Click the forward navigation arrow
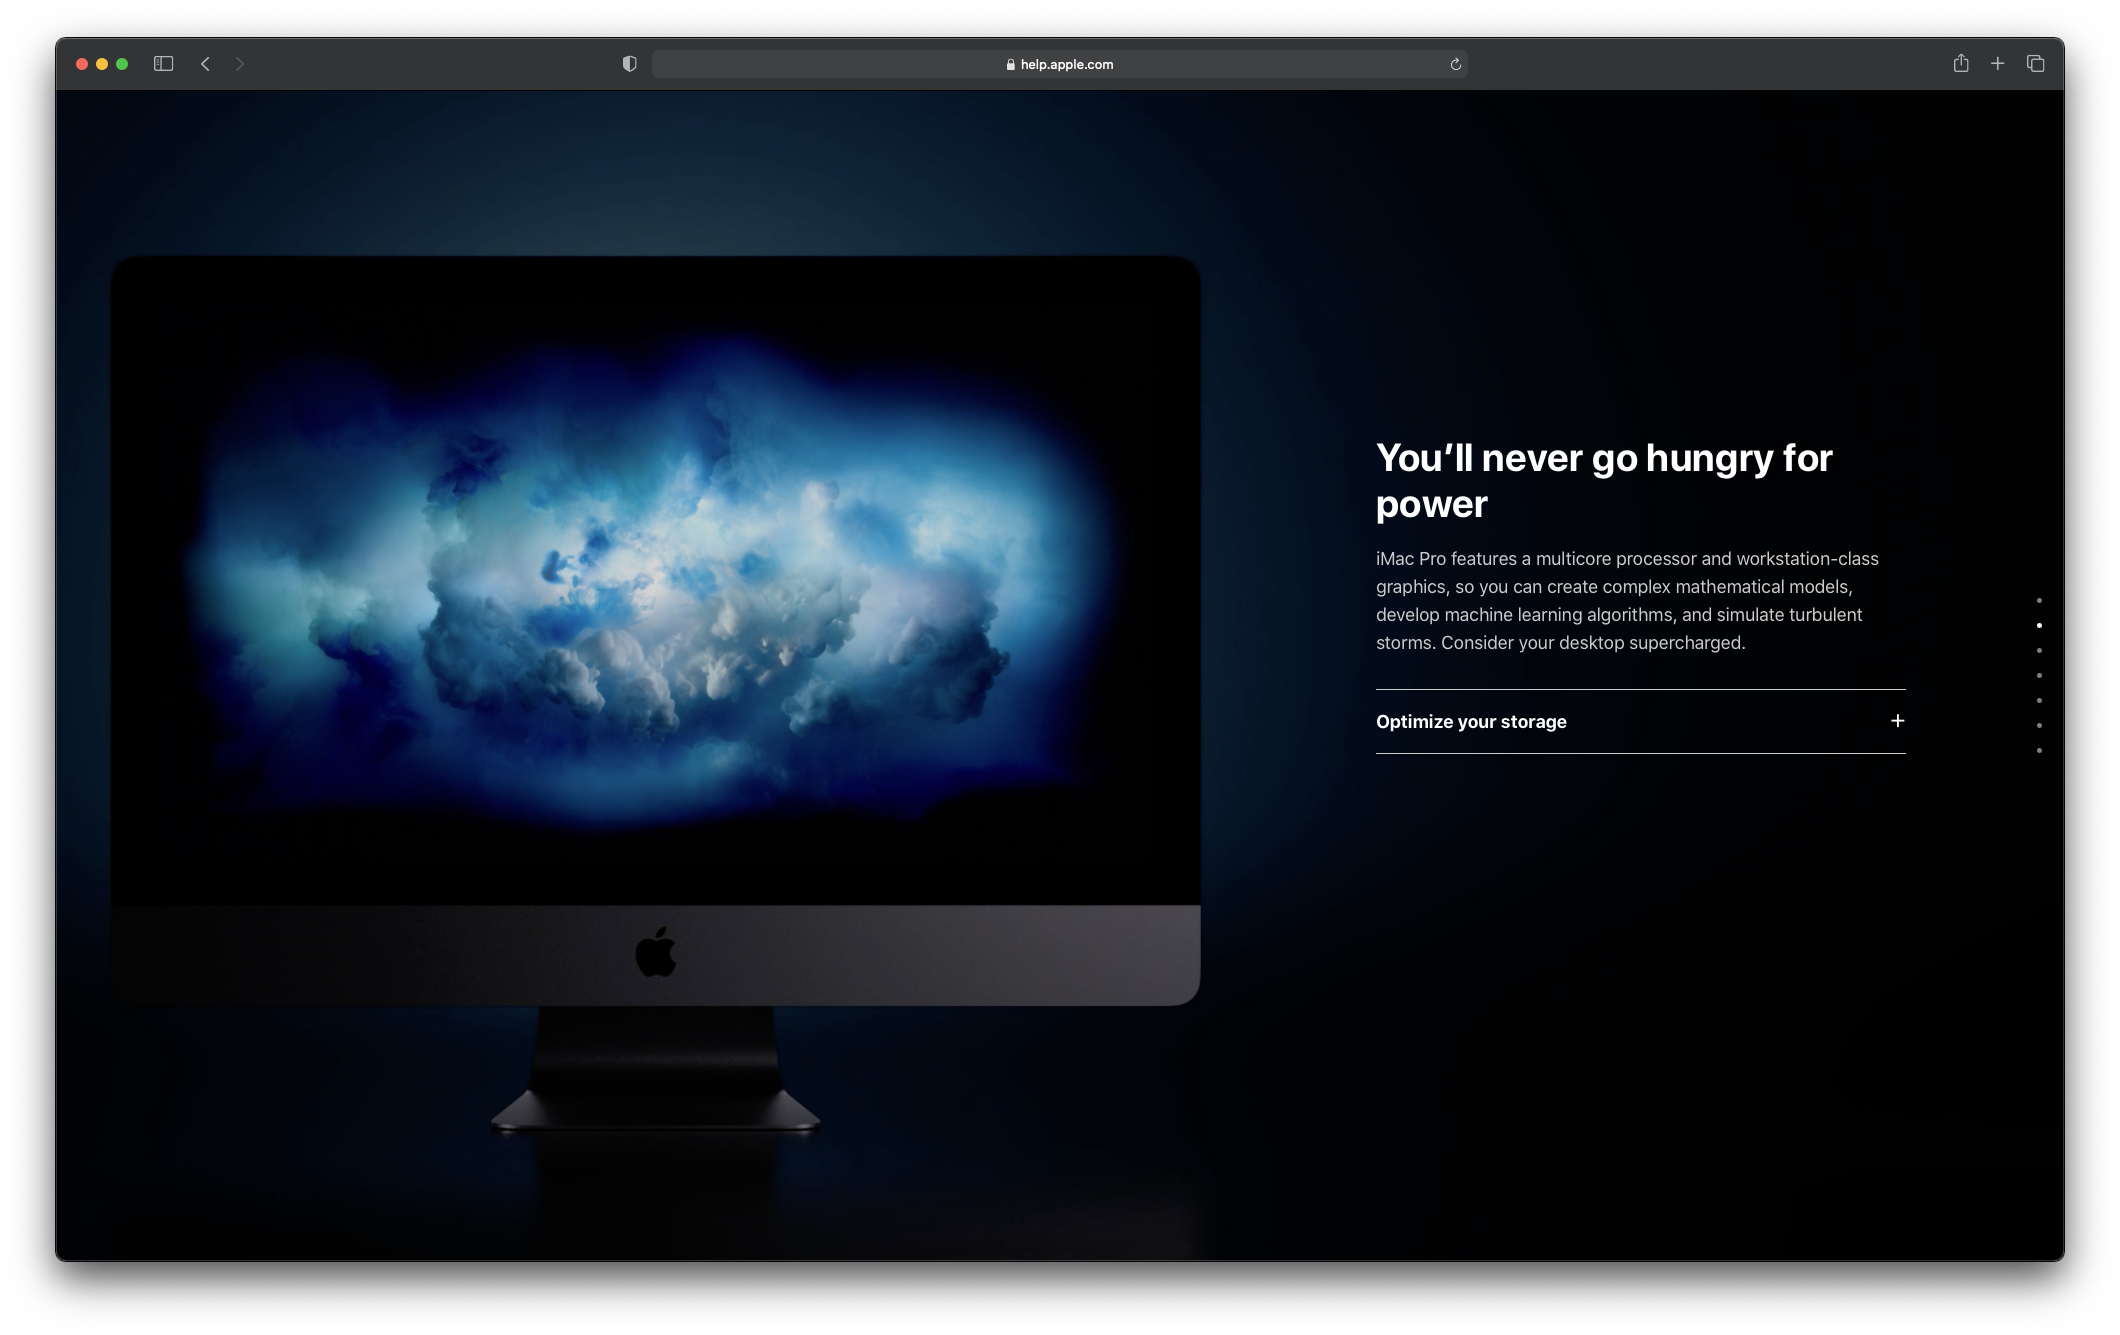The image size is (2120, 1335). pos(239,64)
